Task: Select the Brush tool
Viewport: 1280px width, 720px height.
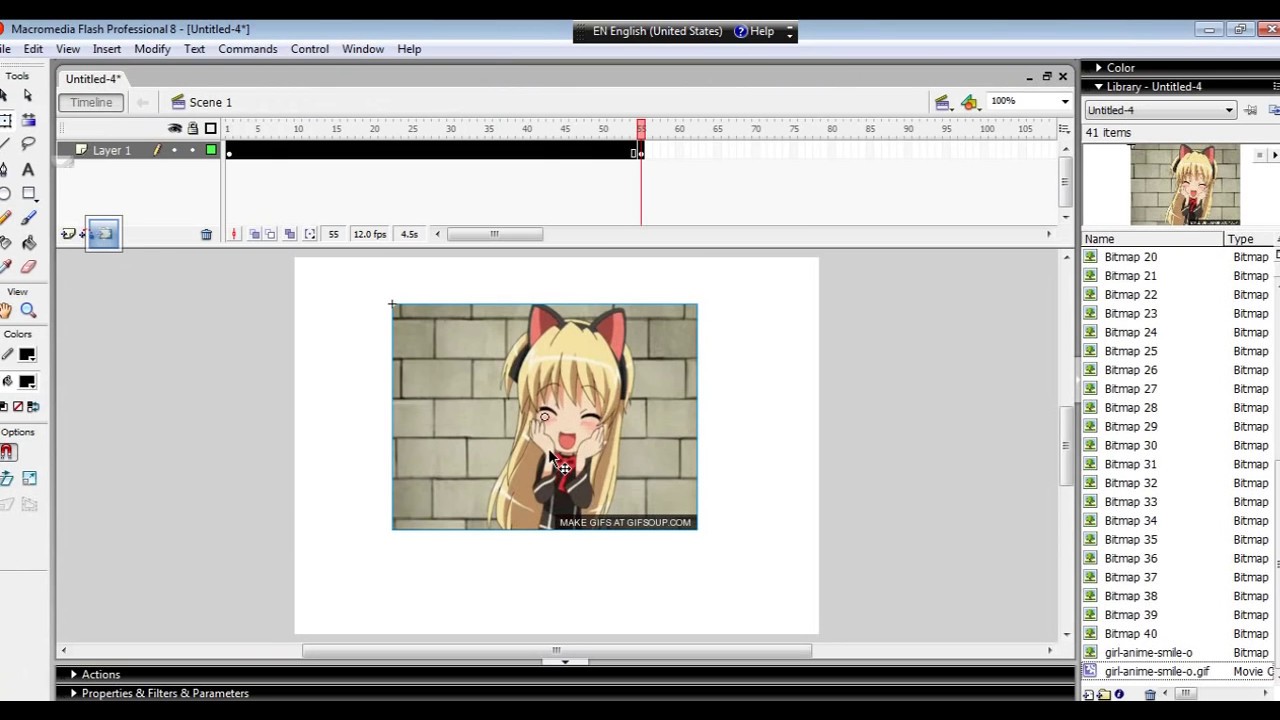Action: tap(28, 218)
